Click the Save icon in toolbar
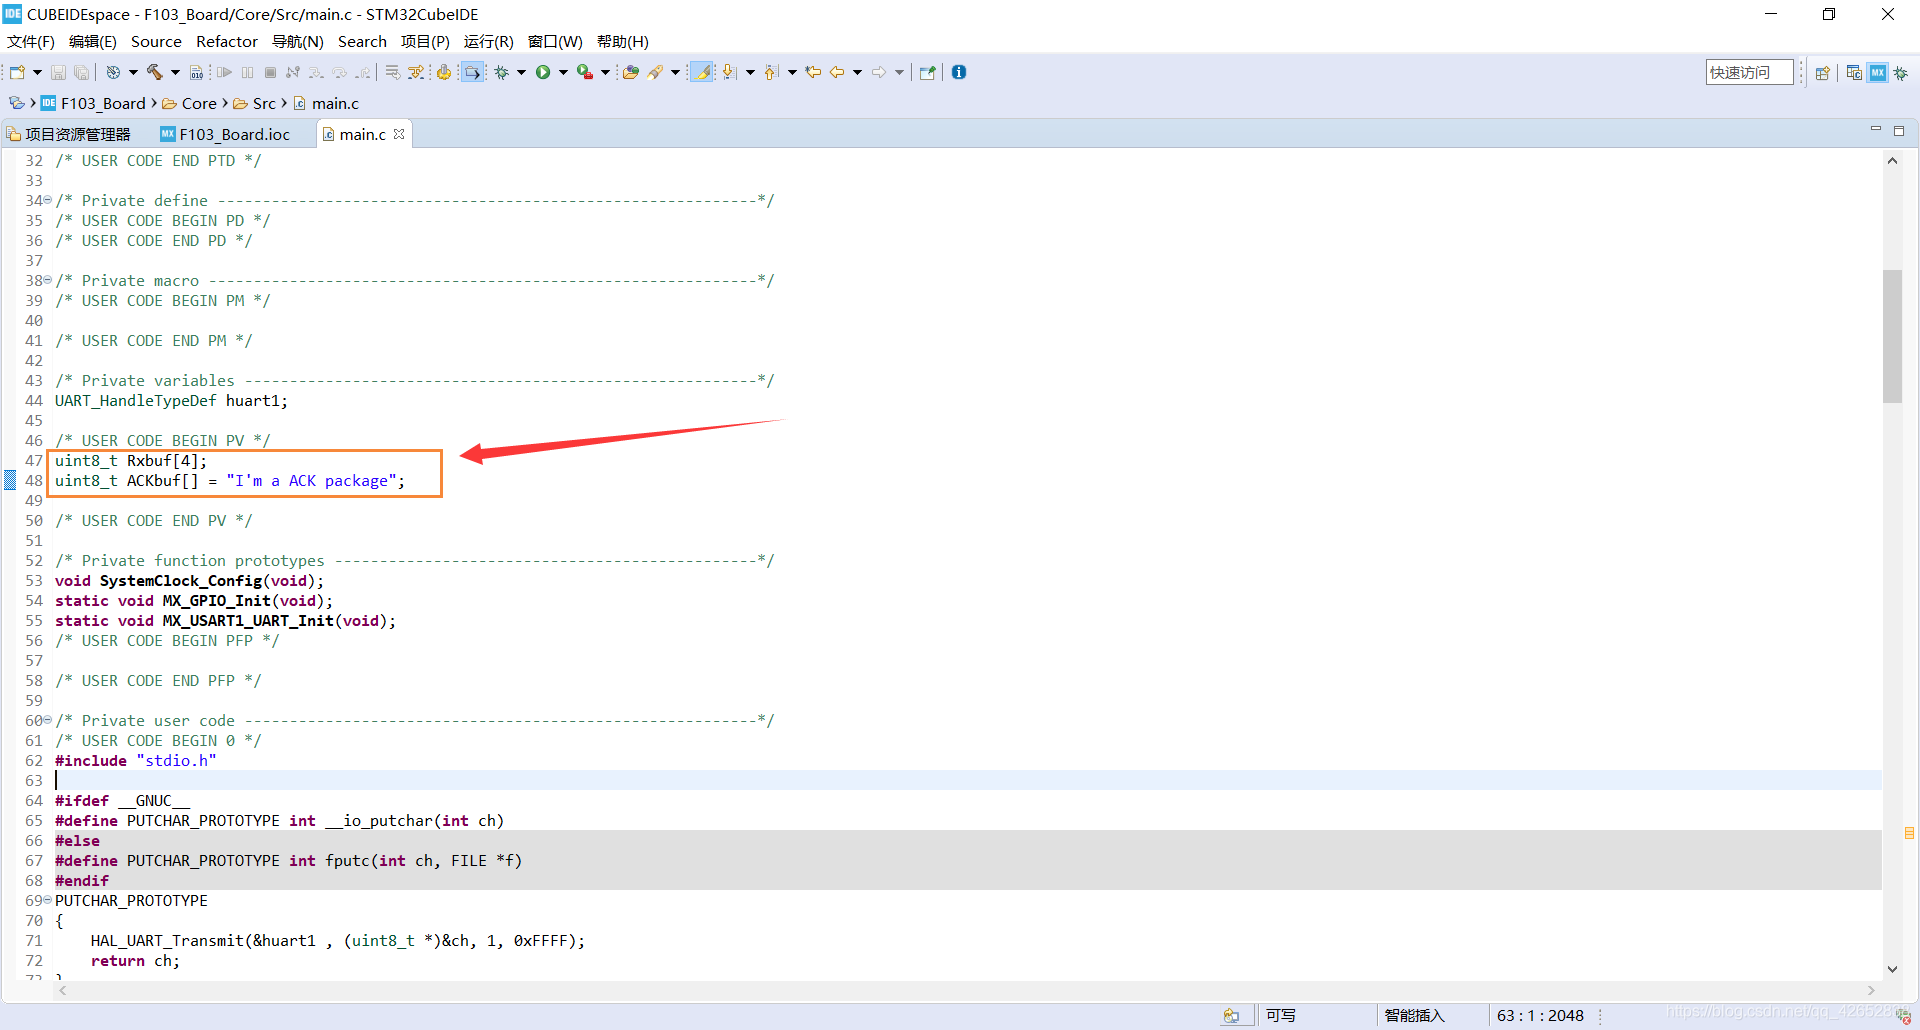 (x=58, y=72)
